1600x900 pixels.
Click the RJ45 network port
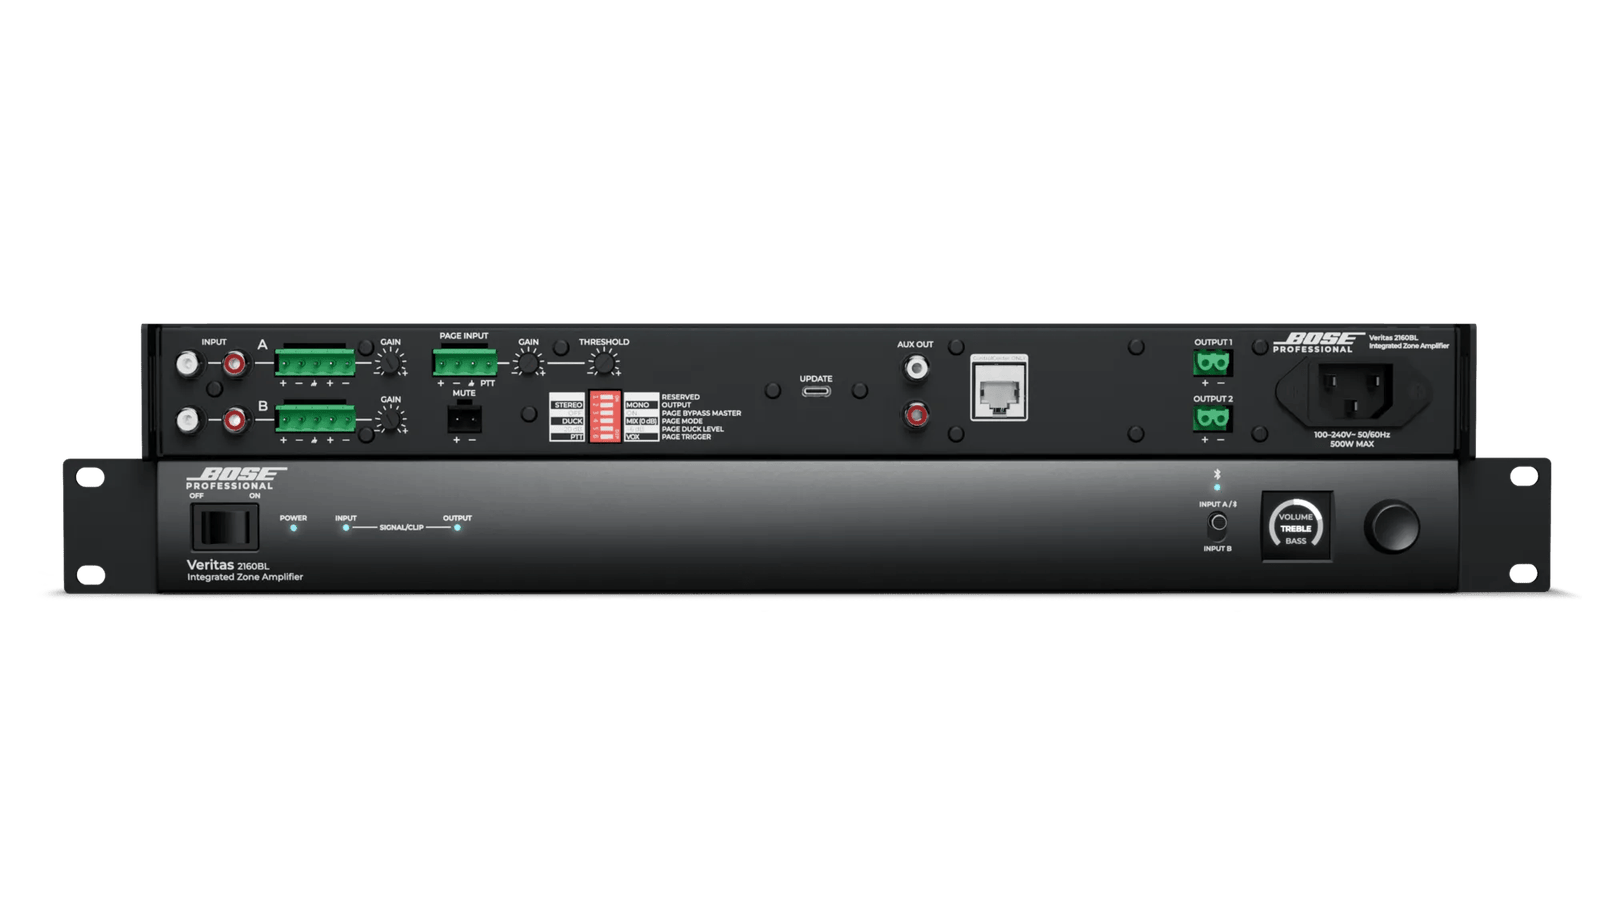999,388
